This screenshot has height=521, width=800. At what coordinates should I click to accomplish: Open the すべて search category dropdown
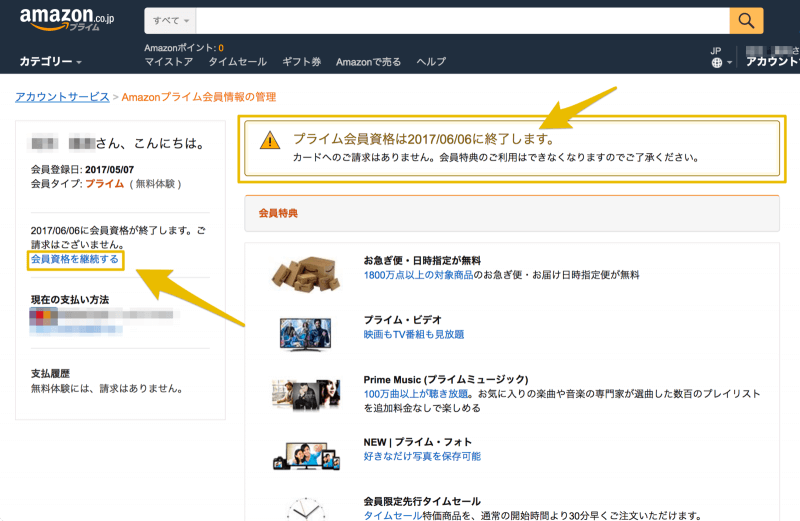[170, 21]
